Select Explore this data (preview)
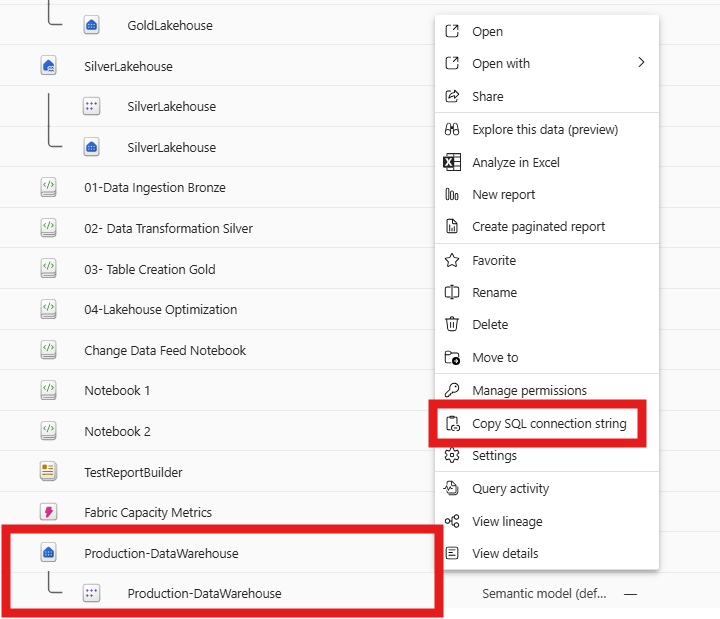Screen dimensions: 720x619 545,129
